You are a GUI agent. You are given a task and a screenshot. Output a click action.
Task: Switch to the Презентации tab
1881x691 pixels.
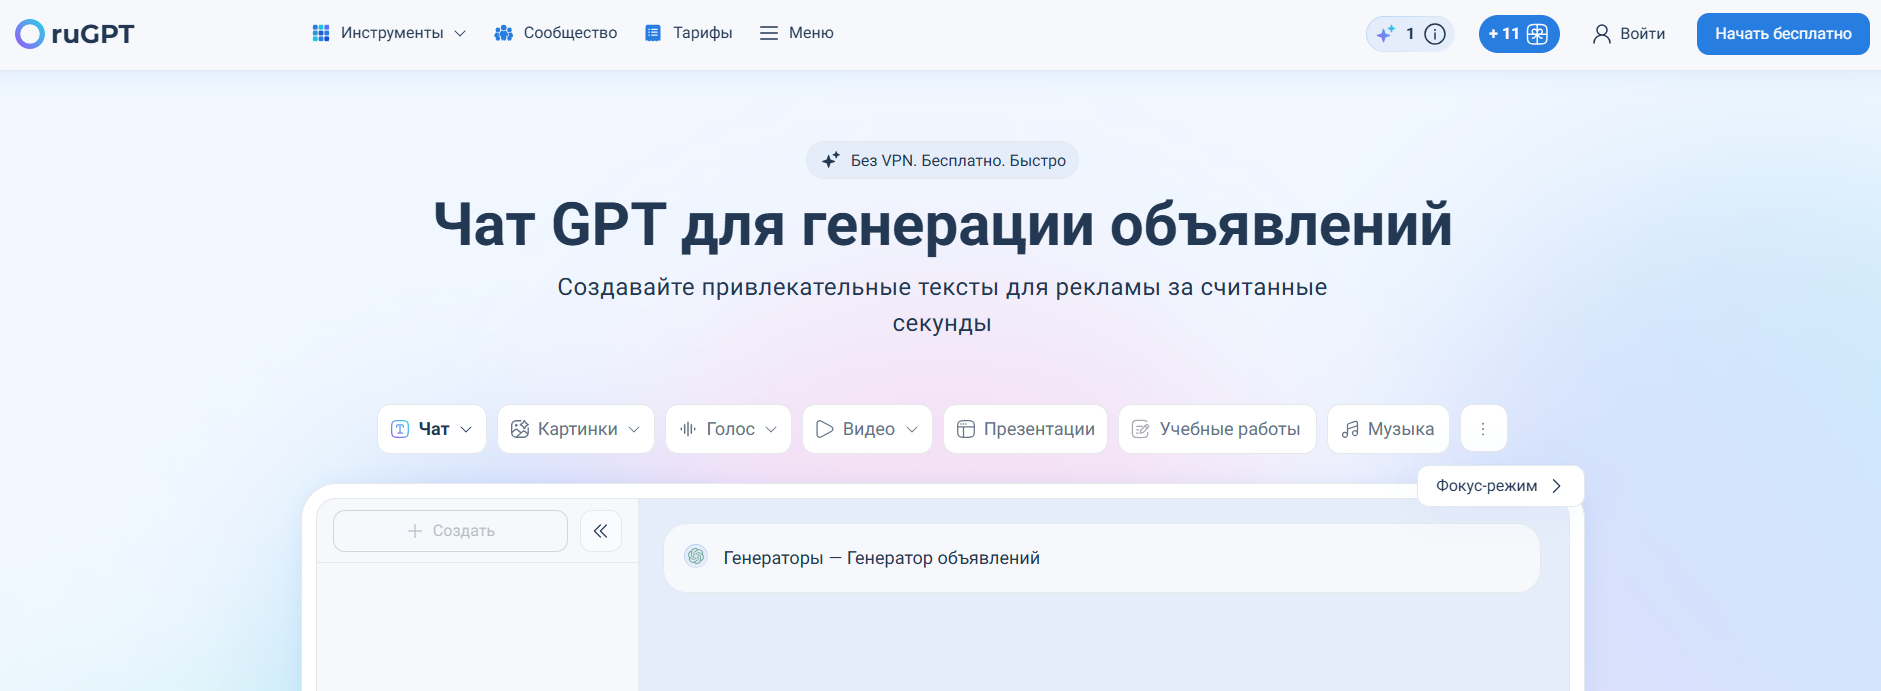click(x=1025, y=429)
